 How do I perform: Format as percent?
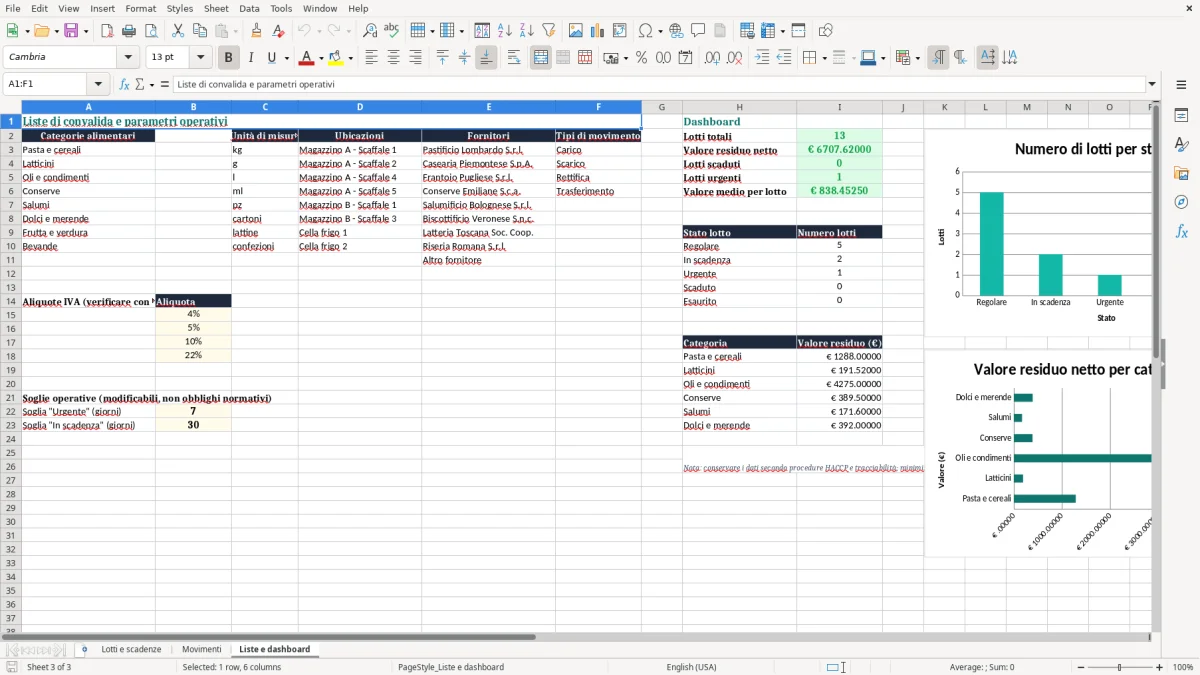[x=642, y=58]
